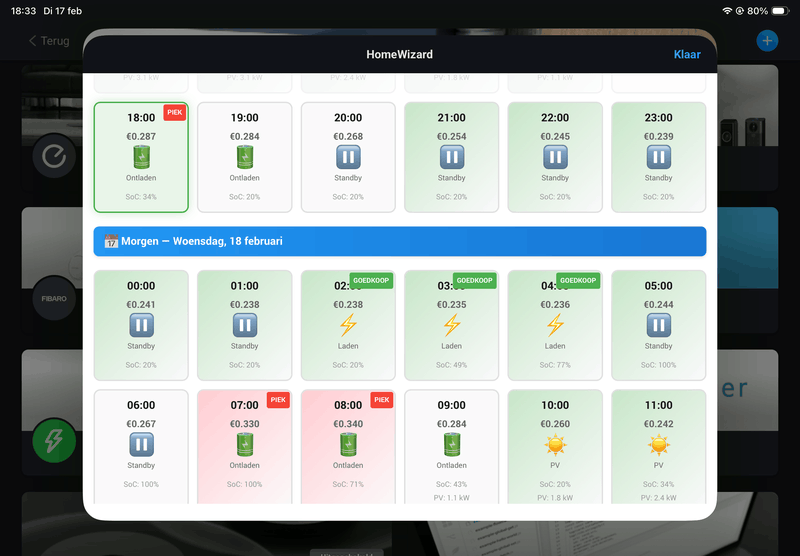Tap the price €0.254 at 21:00
Viewport: 800px width, 556px height.
tap(452, 136)
